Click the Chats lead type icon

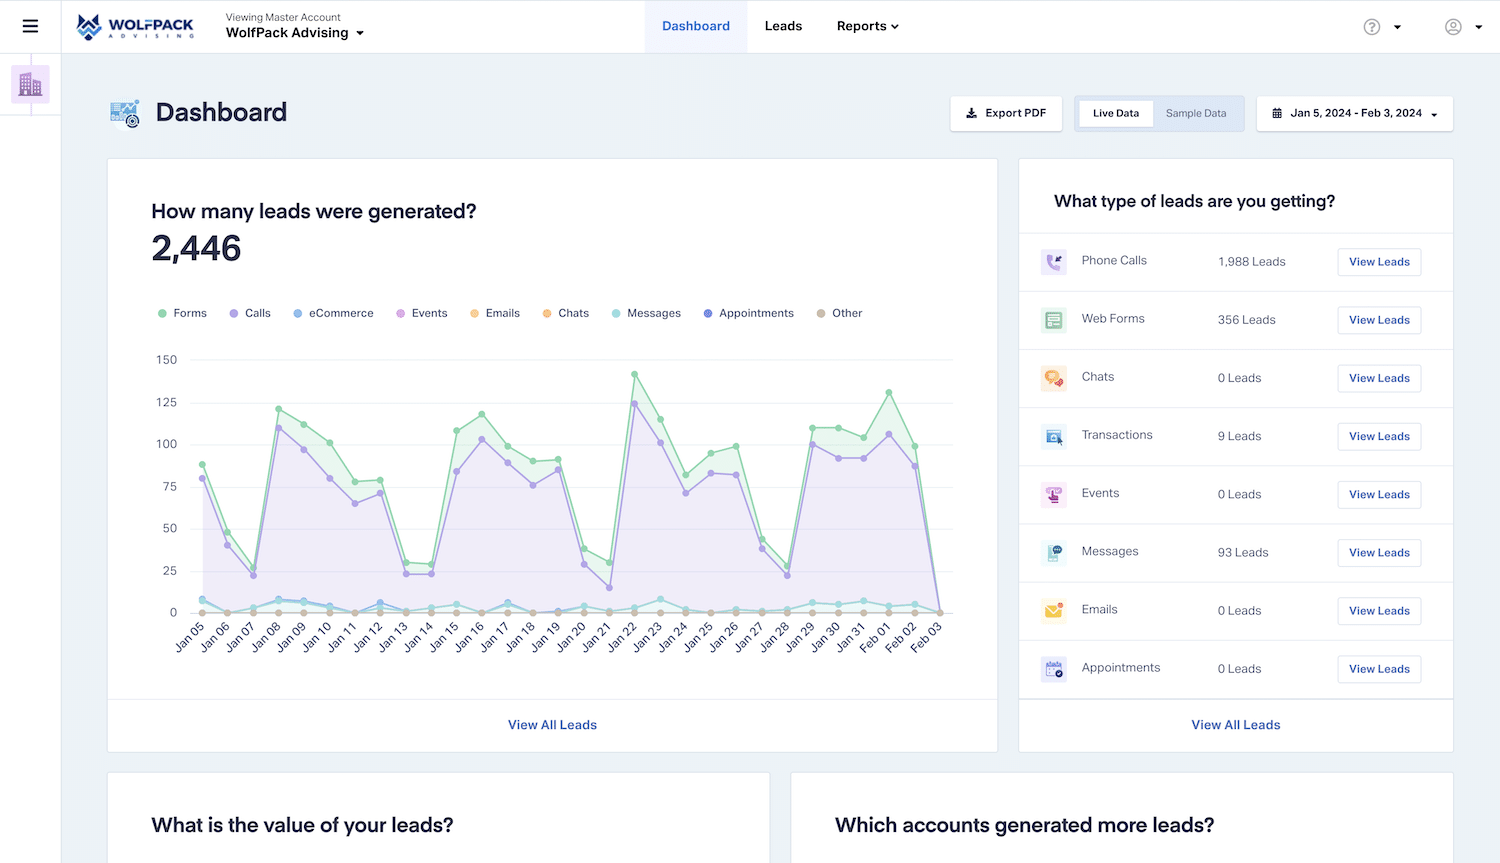coord(1054,378)
